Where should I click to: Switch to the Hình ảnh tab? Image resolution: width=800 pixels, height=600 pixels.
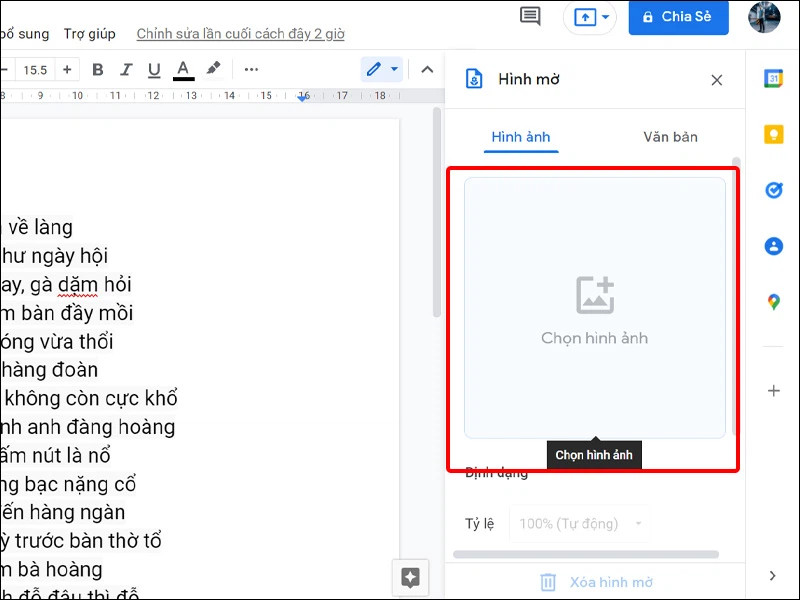(x=521, y=137)
